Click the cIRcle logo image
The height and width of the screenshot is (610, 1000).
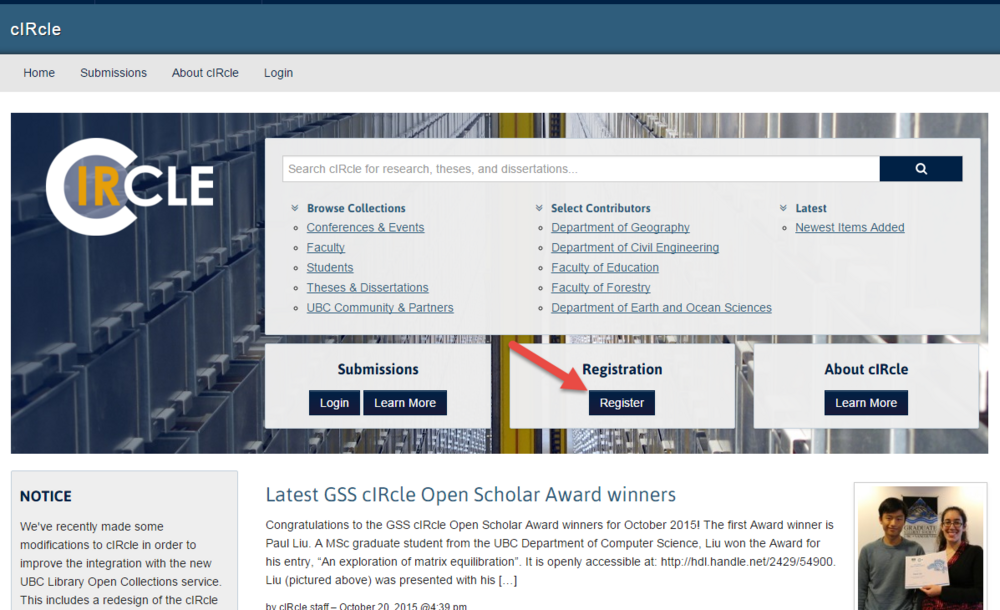(130, 187)
